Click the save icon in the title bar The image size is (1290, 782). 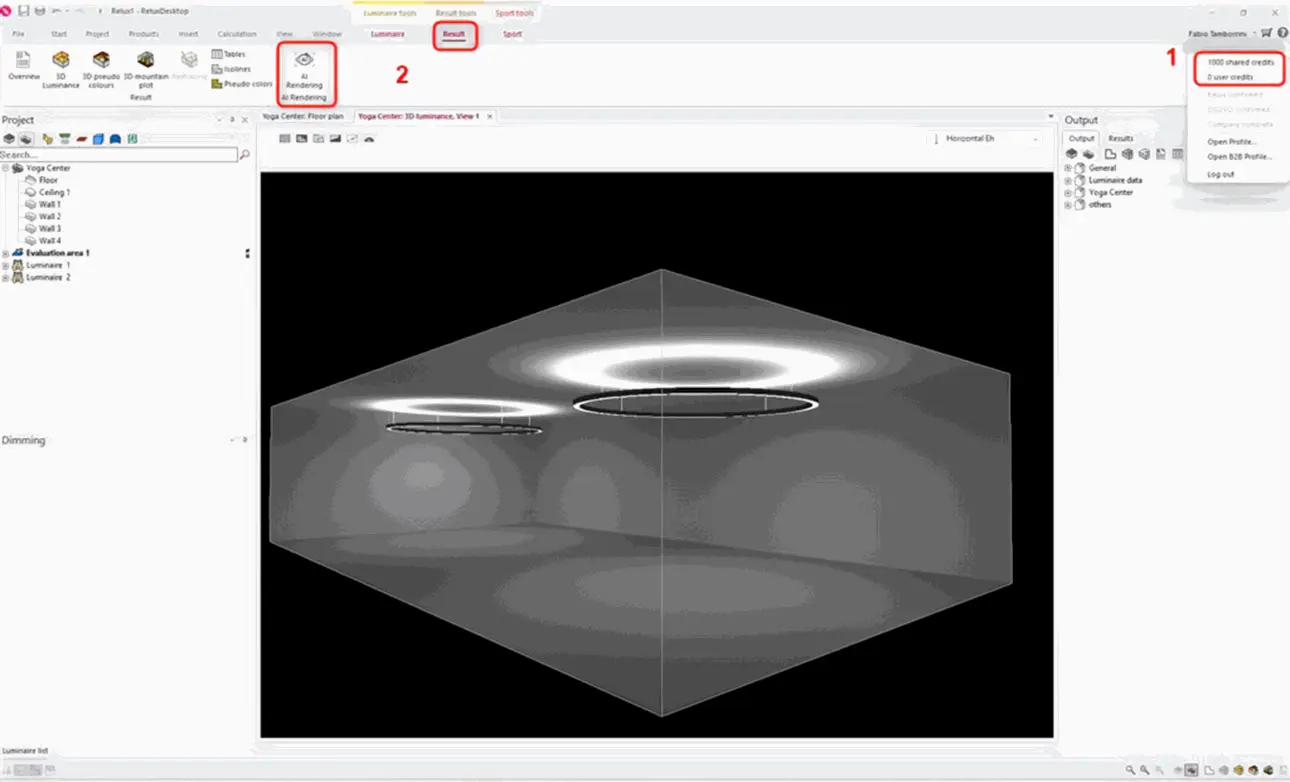click(x=23, y=11)
